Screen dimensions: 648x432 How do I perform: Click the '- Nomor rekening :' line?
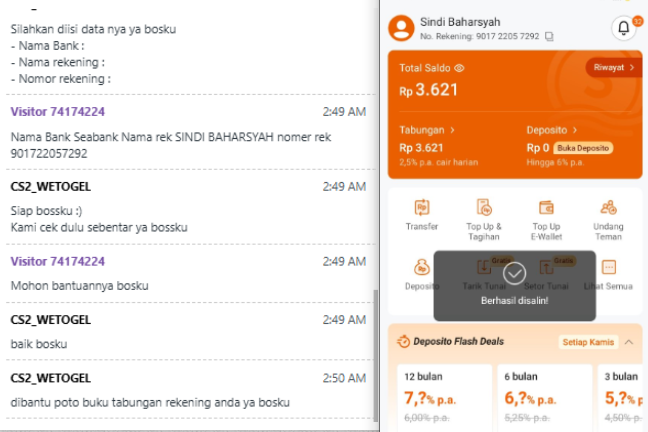click(61, 79)
